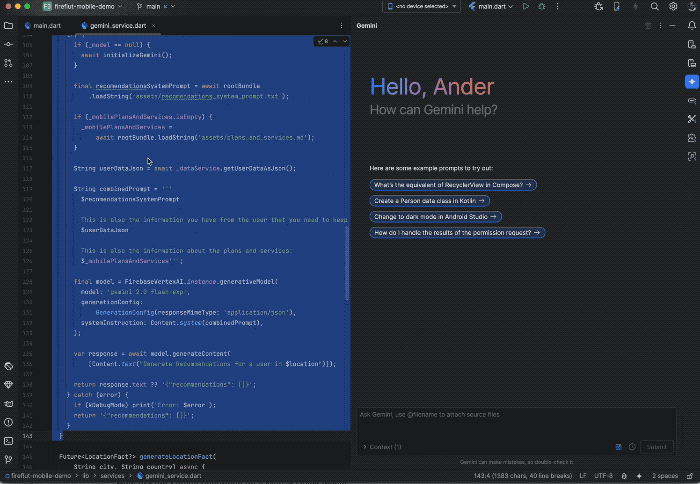Click the Attach Debugger to process icon
The height and width of the screenshot is (484, 700).
click(599, 7)
